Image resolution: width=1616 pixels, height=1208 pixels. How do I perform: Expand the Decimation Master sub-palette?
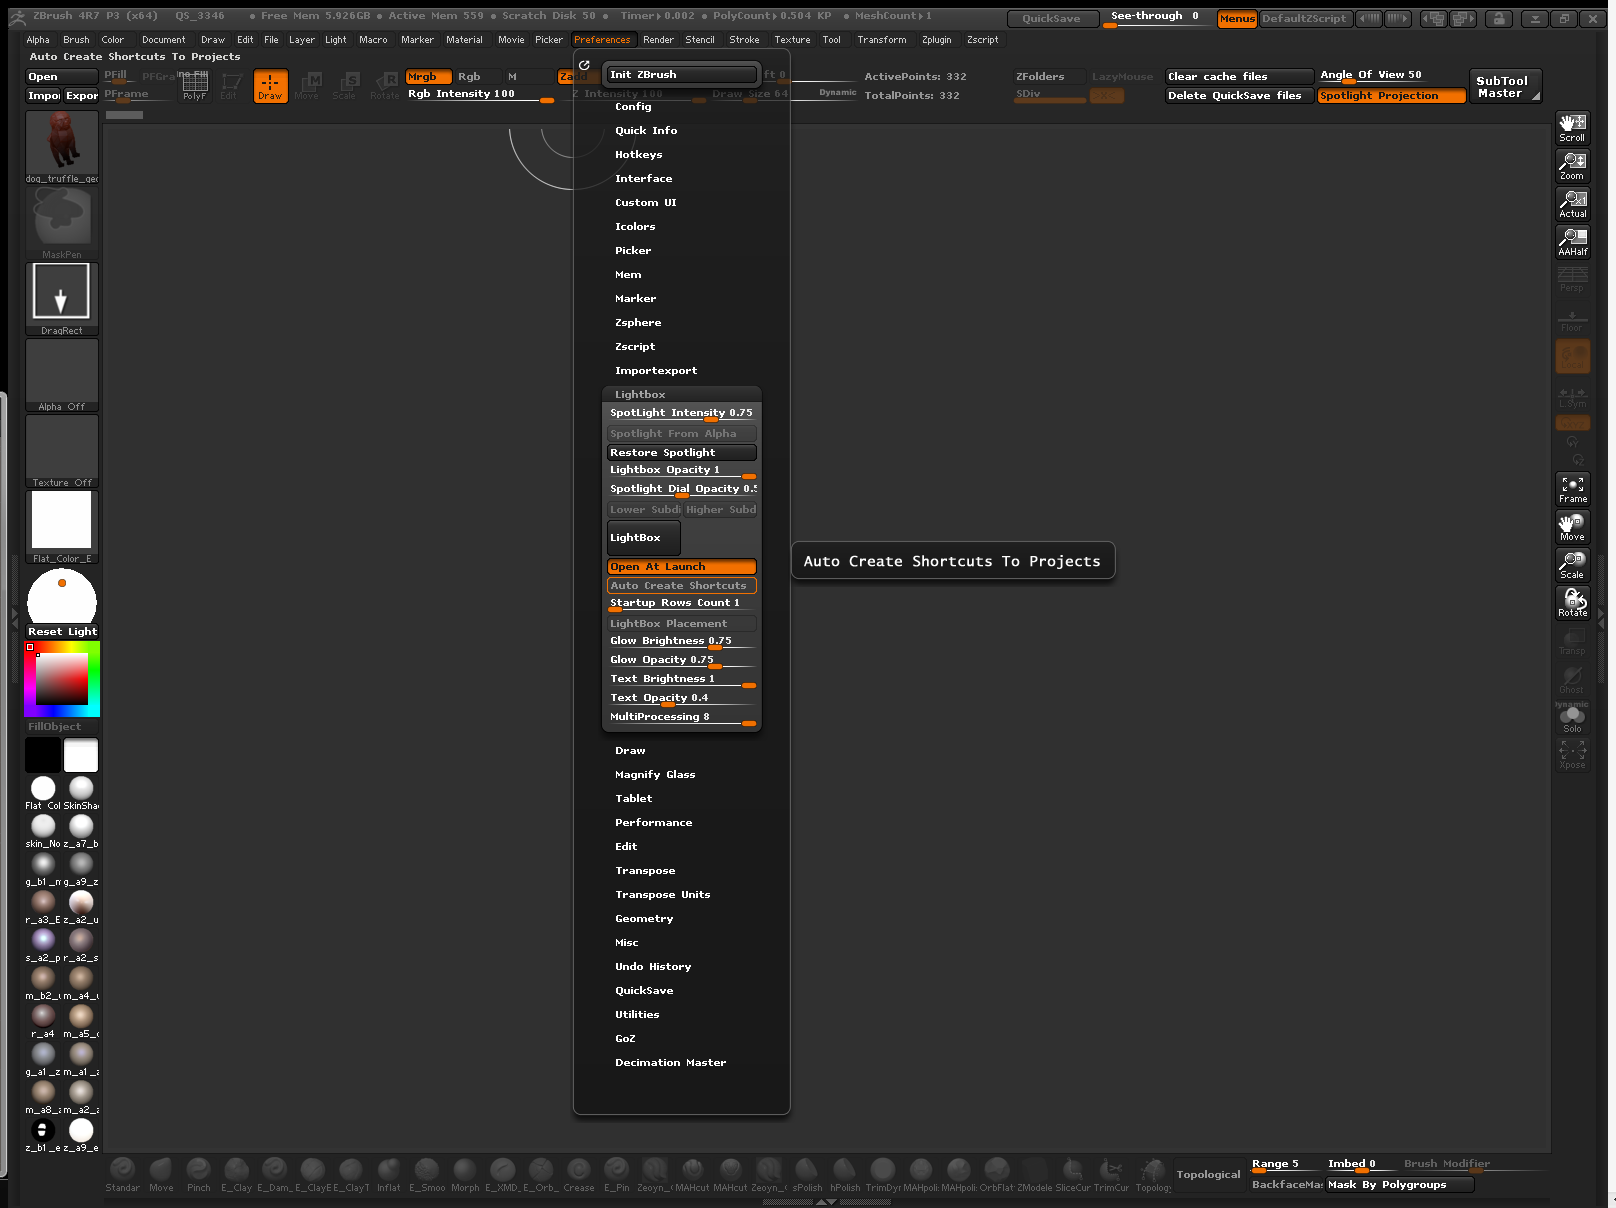coord(670,1063)
